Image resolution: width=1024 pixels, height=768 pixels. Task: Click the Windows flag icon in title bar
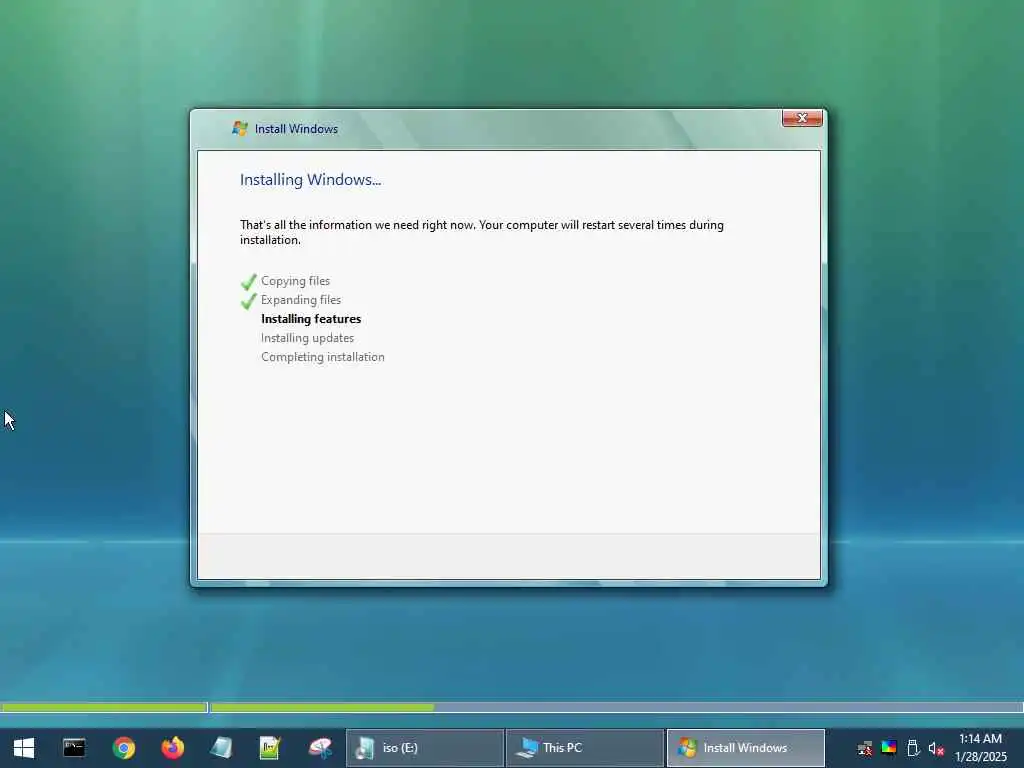240,129
